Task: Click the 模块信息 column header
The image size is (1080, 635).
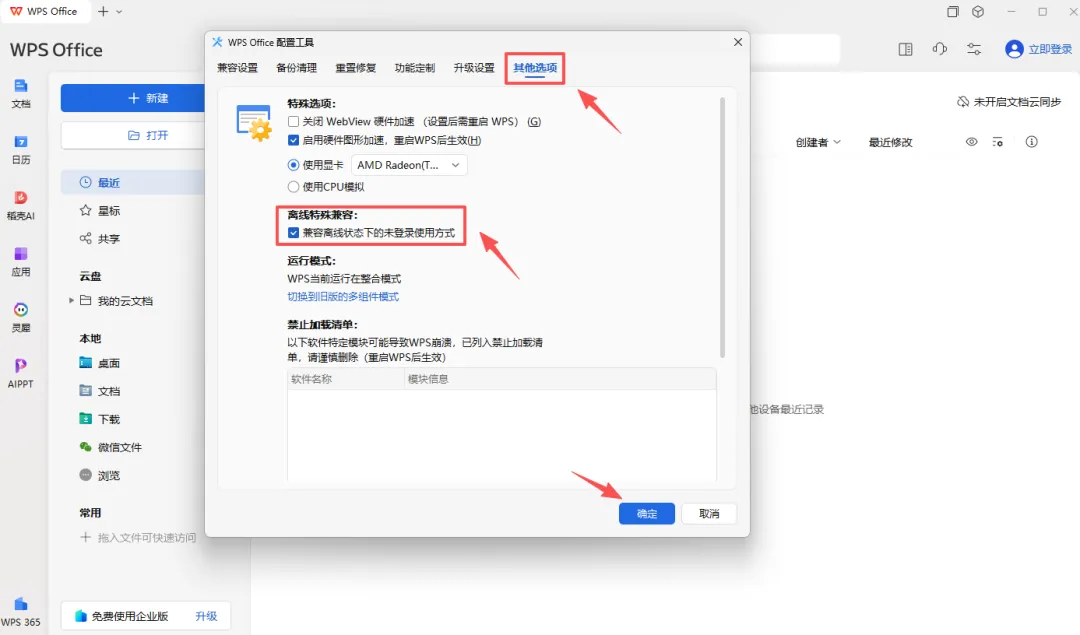Action: [560, 379]
